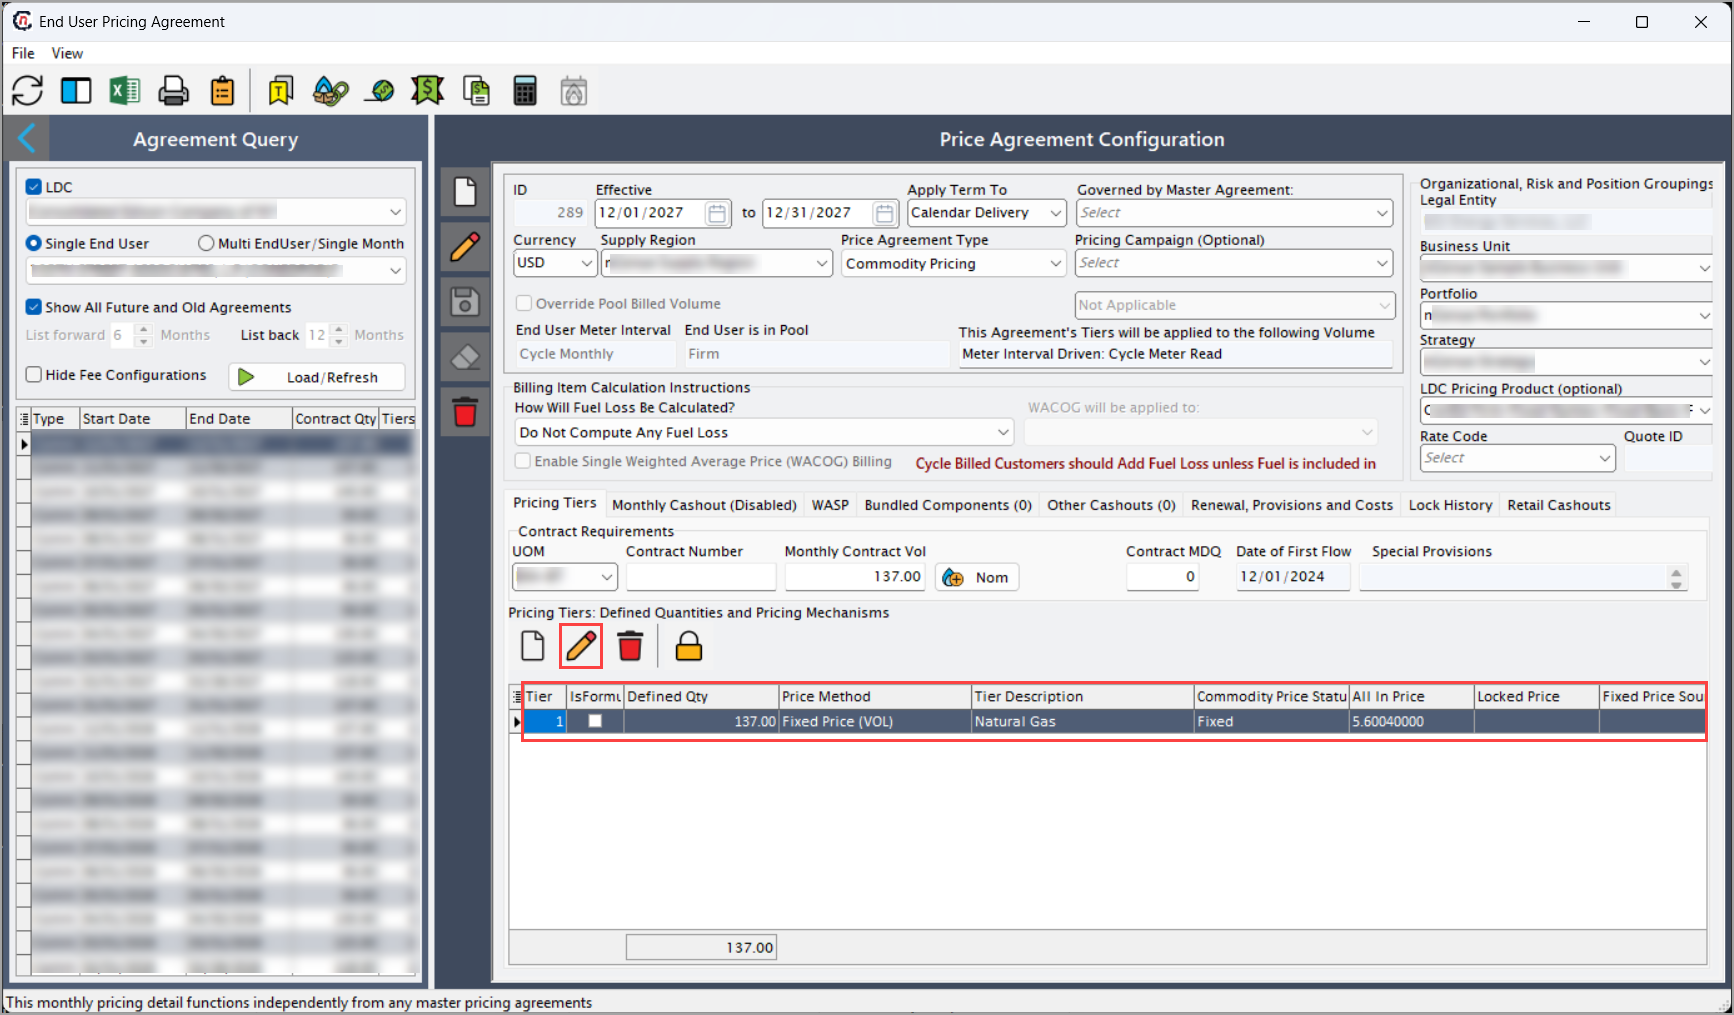Open the Apply Term To dropdown
Viewport: 1734px width, 1015px height.
point(1055,213)
